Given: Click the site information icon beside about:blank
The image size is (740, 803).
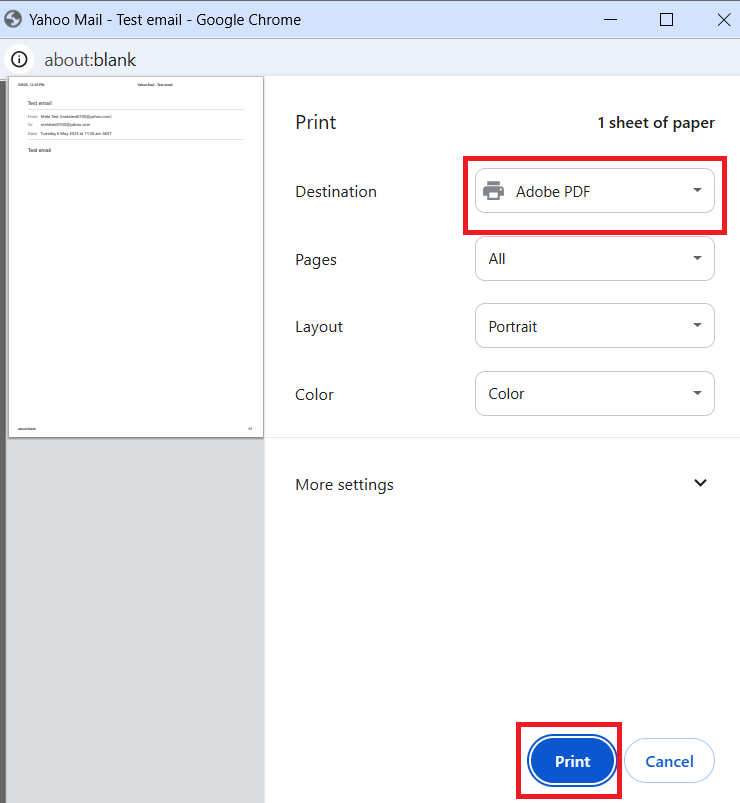Looking at the screenshot, I should click(19, 59).
